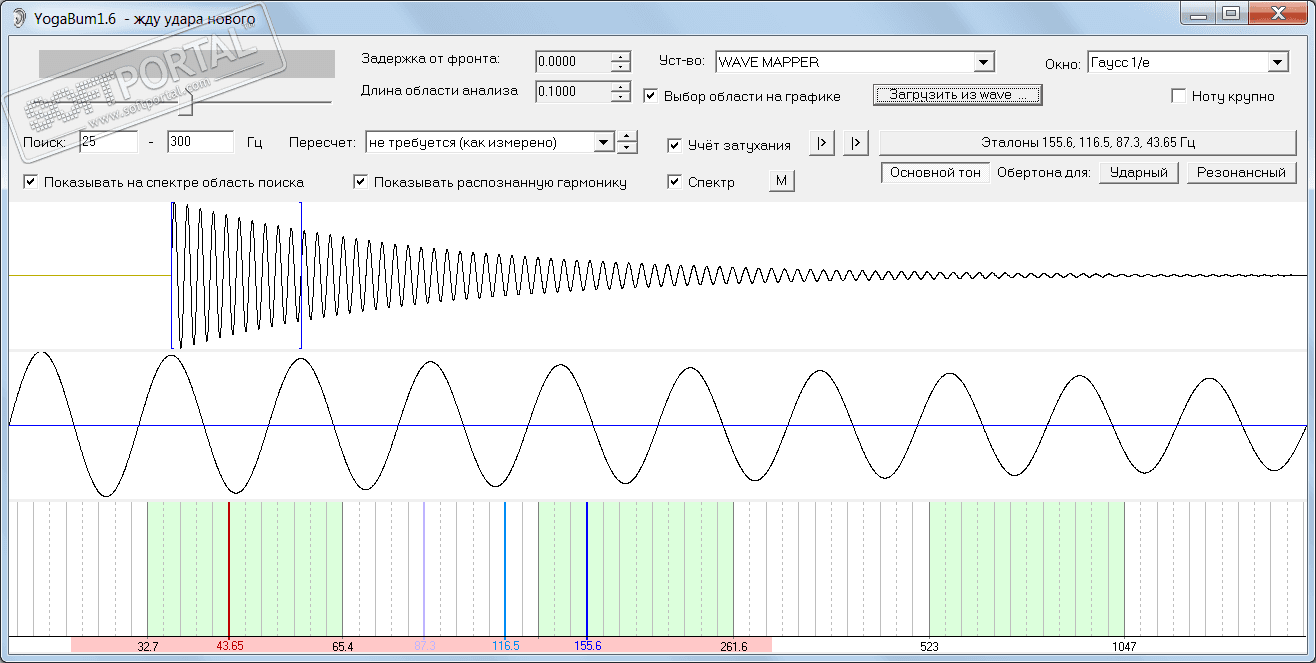Maximize the YogaBum window
The image size is (1316, 663).
tap(1230, 13)
